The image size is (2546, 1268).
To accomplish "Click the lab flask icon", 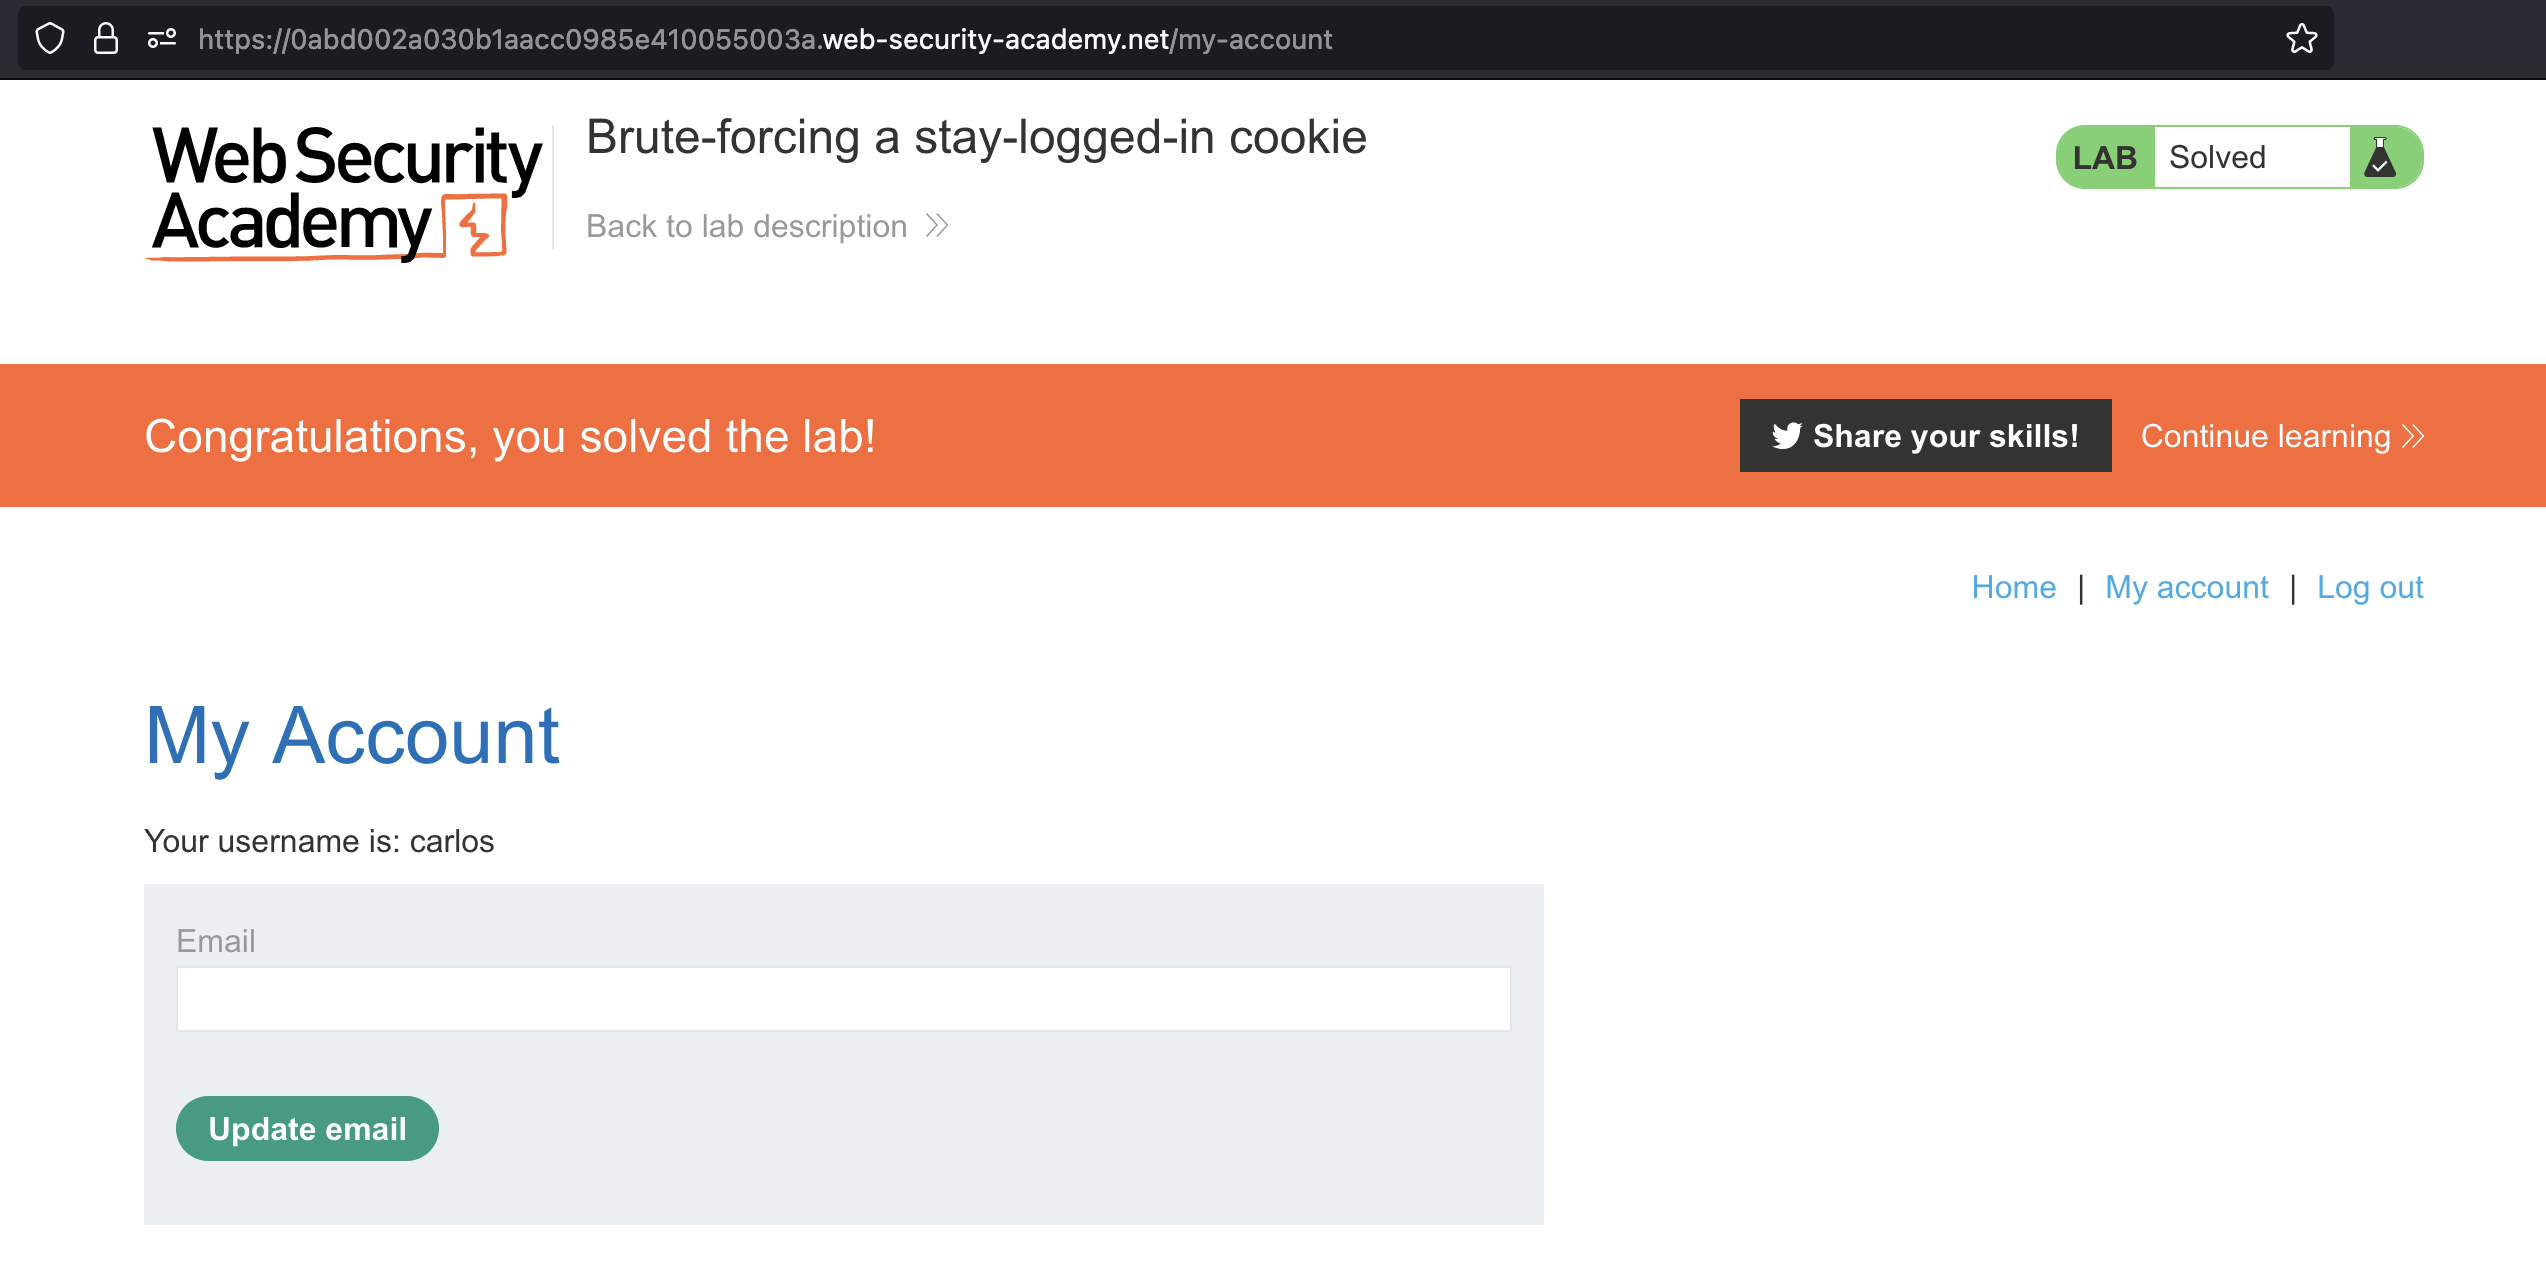I will [x=2380, y=158].
